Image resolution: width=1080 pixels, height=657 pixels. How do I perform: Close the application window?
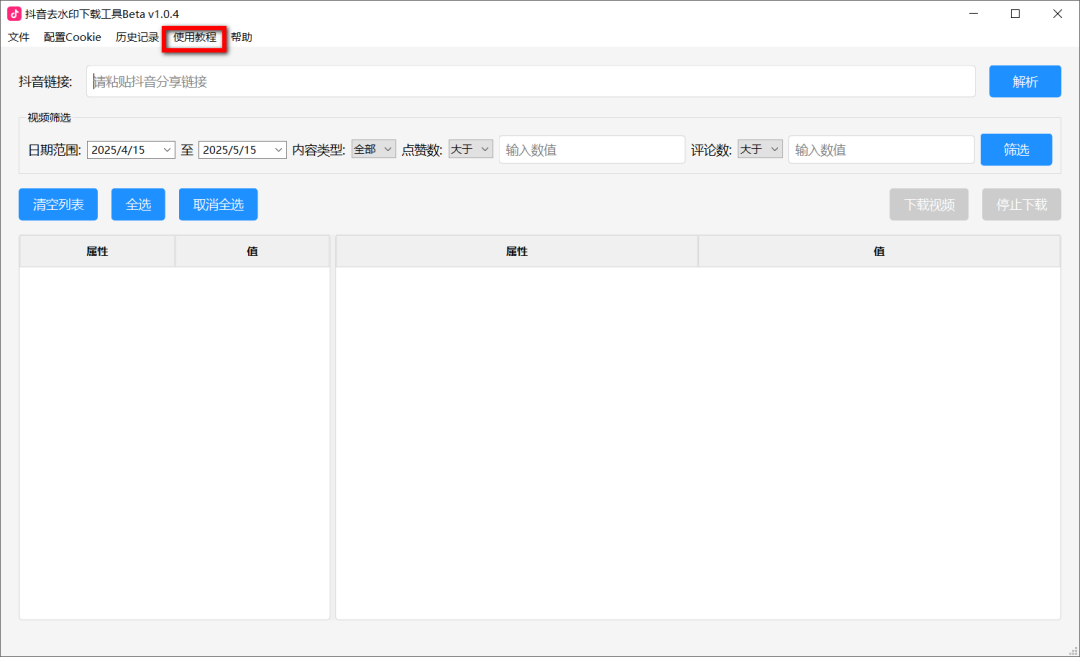point(1057,14)
